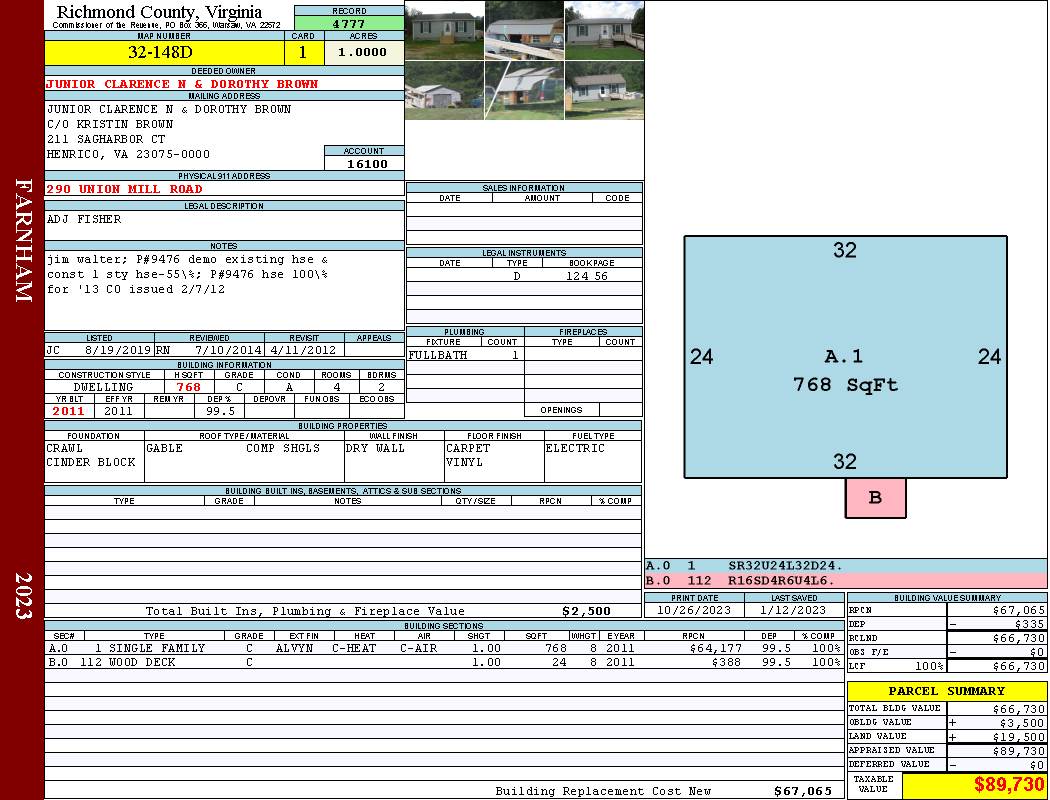This screenshot has height=800, width=1050.
Task: Click the 290 Union Mill Road address
Action: pos(124,189)
